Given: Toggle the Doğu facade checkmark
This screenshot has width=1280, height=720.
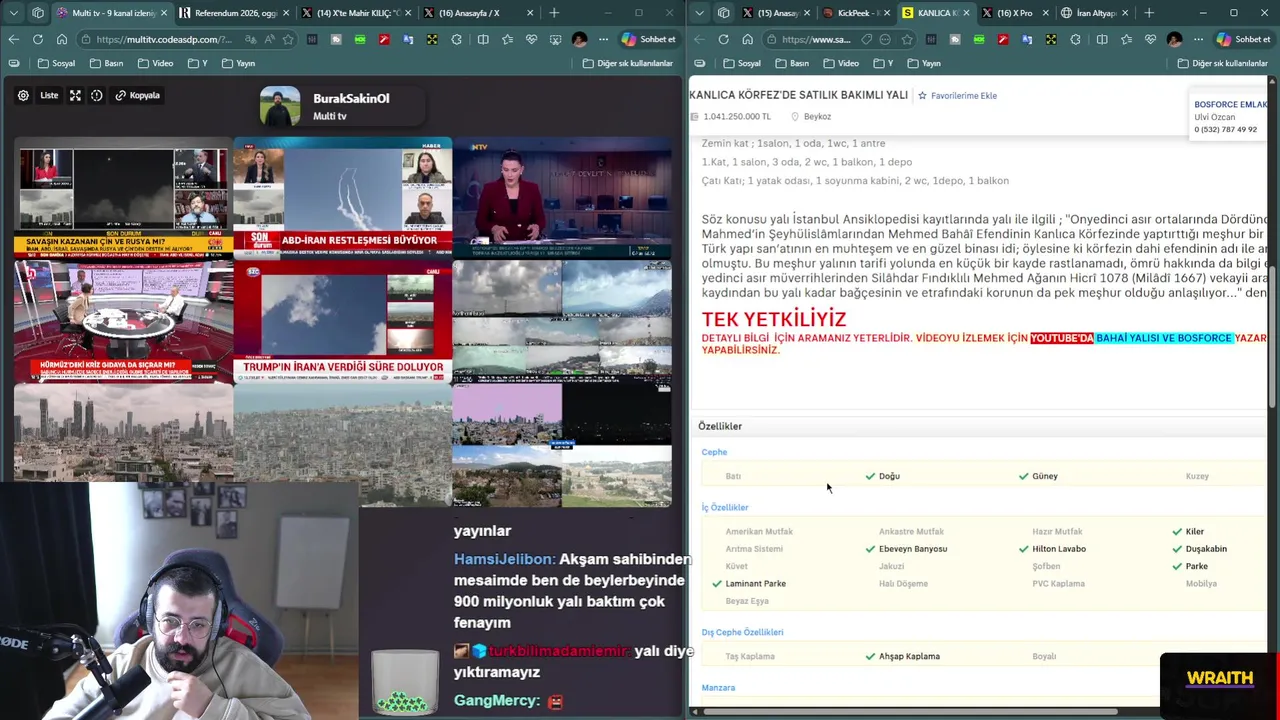Looking at the screenshot, I should point(883,476).
